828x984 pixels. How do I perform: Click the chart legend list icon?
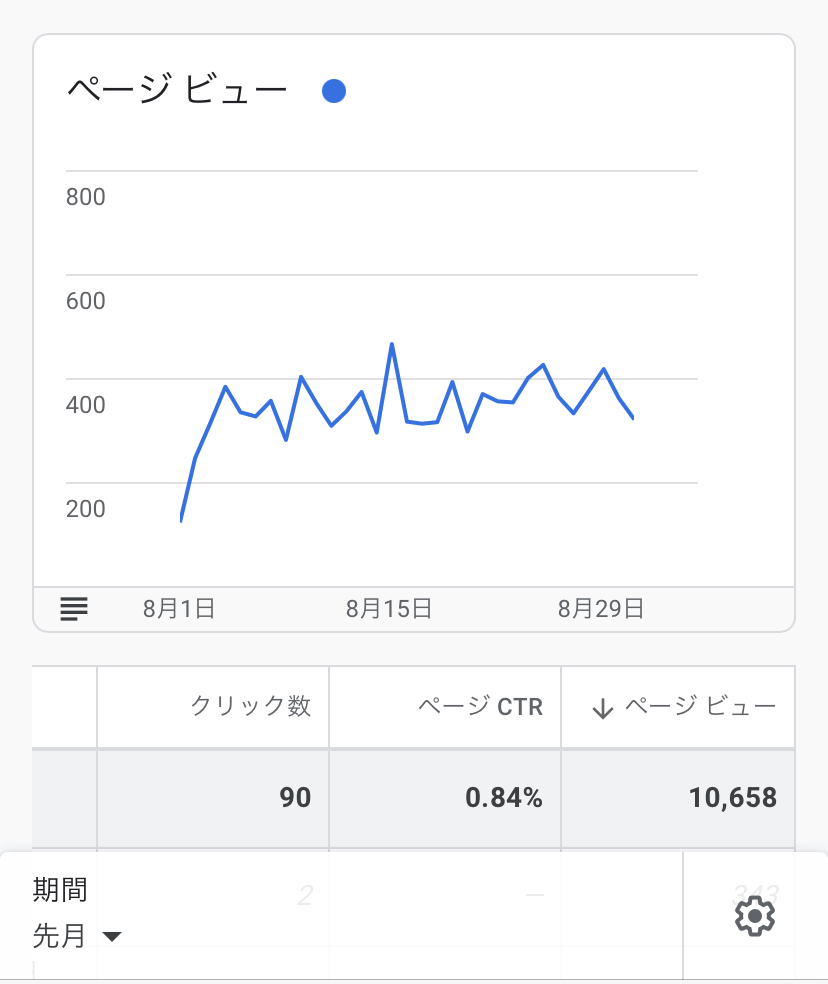74,607
